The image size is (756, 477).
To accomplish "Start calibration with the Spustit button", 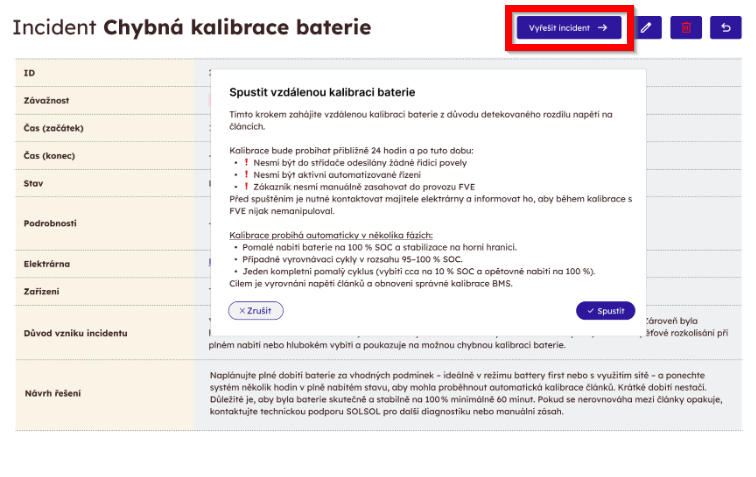I will 605,311.
